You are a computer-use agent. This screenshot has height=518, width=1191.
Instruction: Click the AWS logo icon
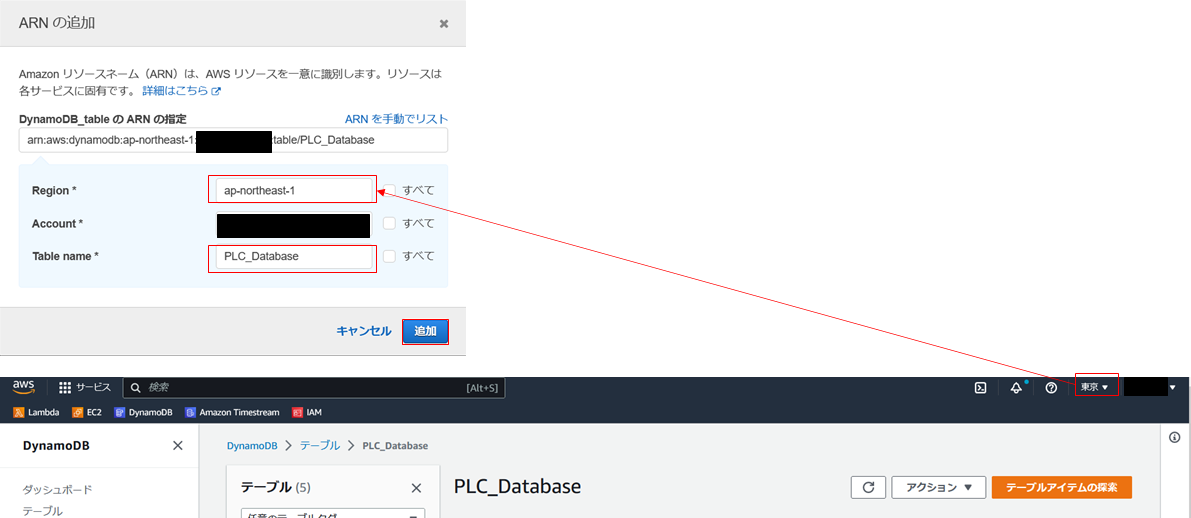pos(24,387)
